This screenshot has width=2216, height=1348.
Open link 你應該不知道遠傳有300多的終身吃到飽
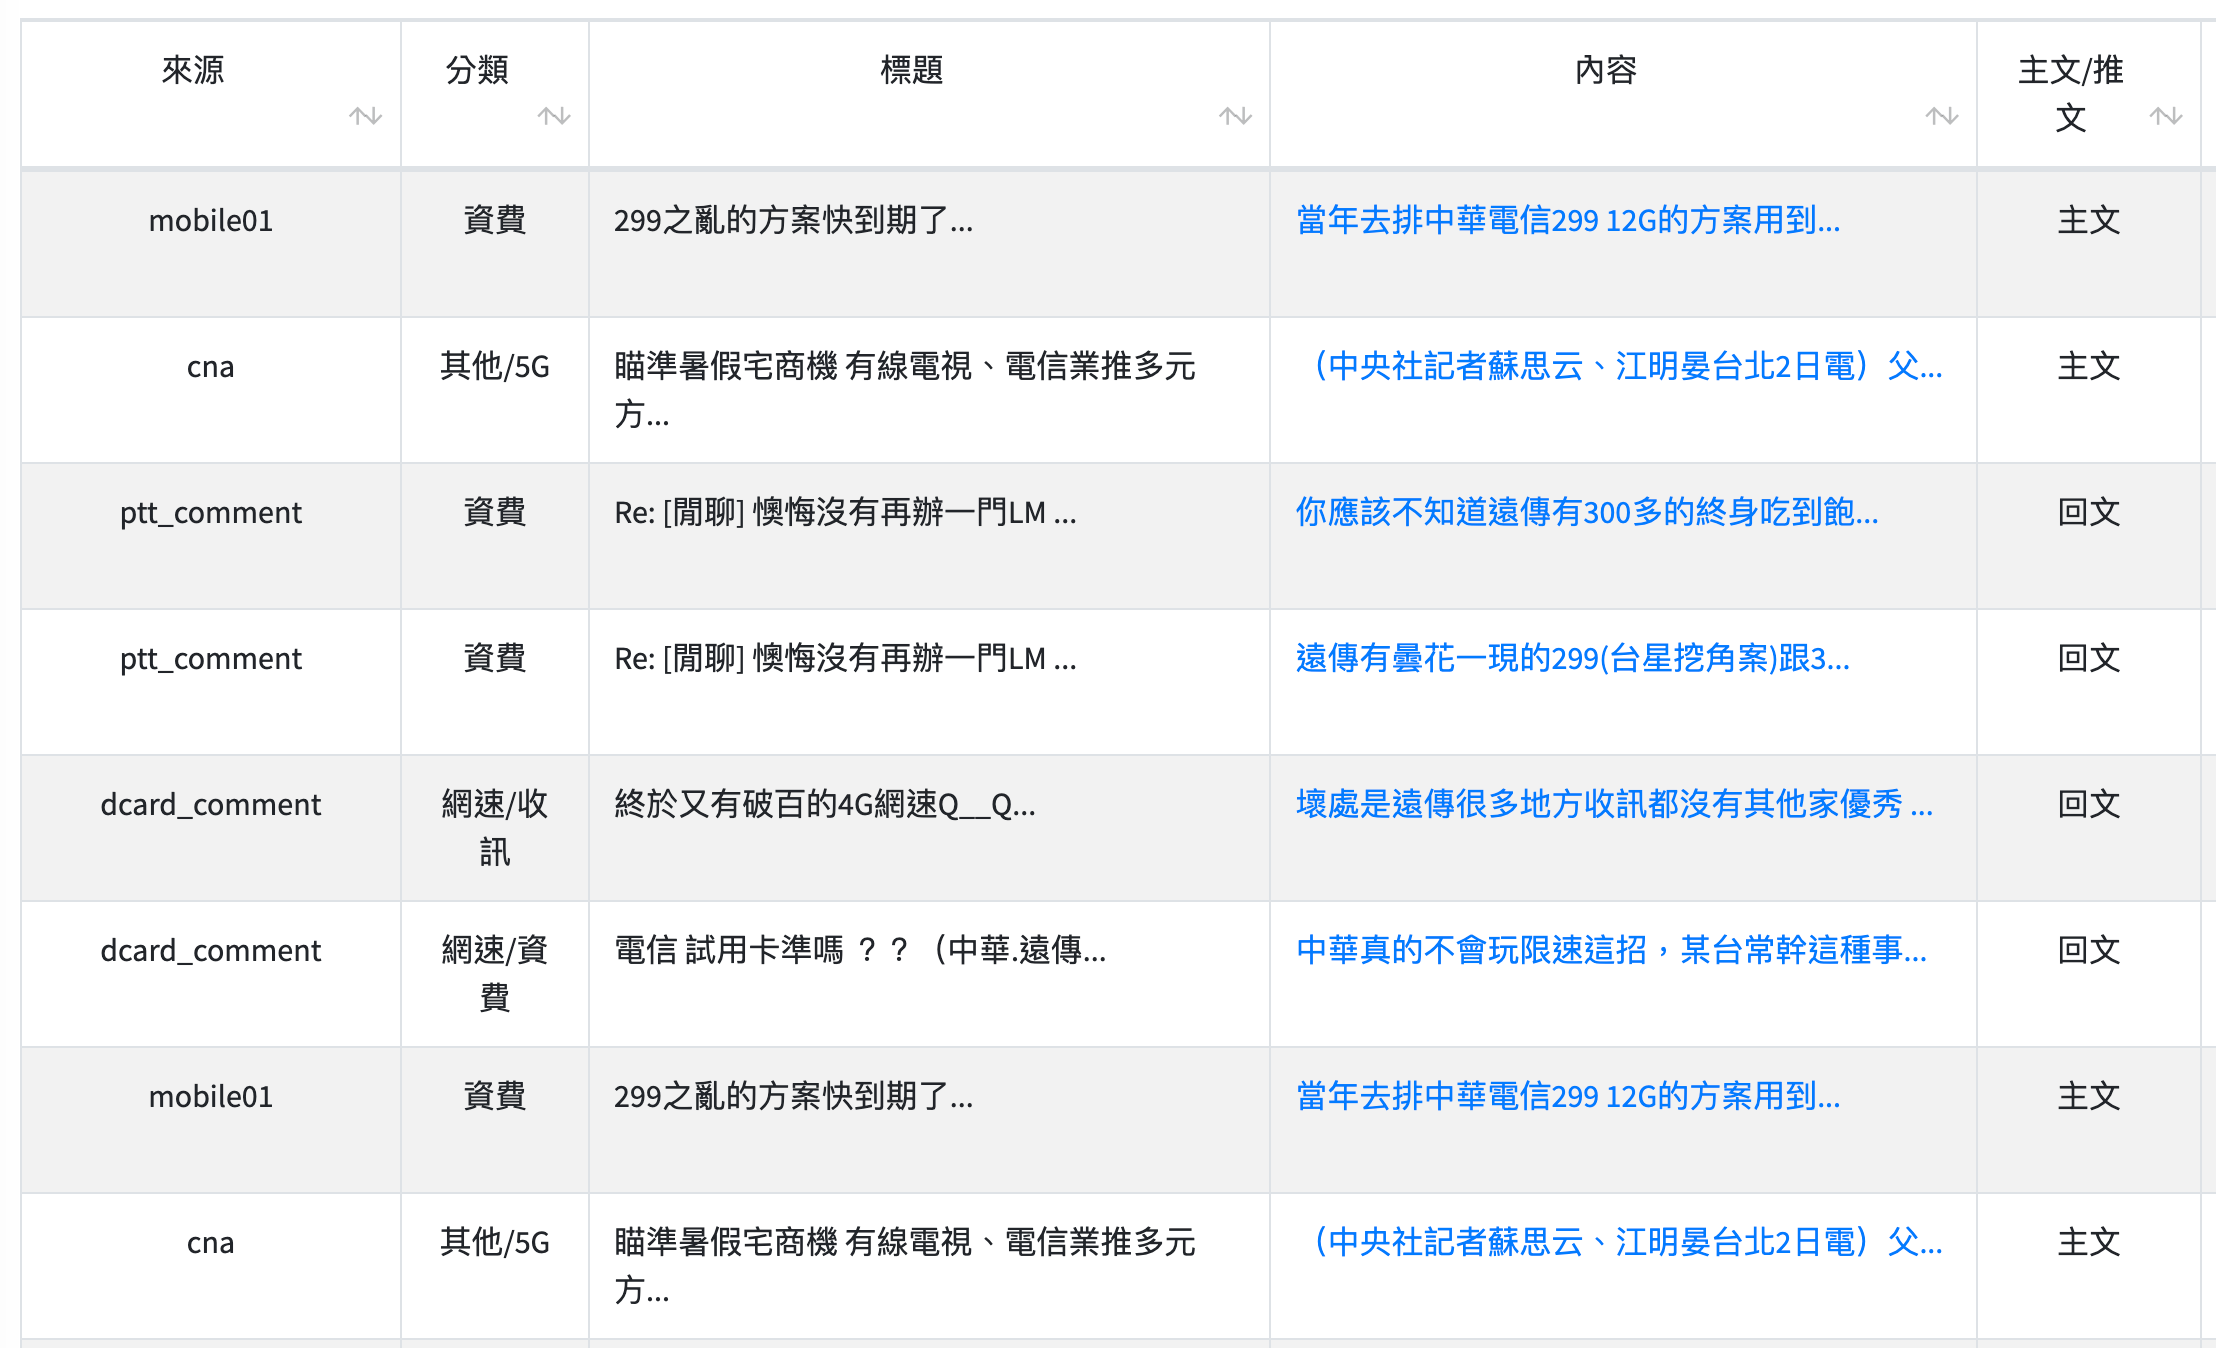[x=1586, y=512]
